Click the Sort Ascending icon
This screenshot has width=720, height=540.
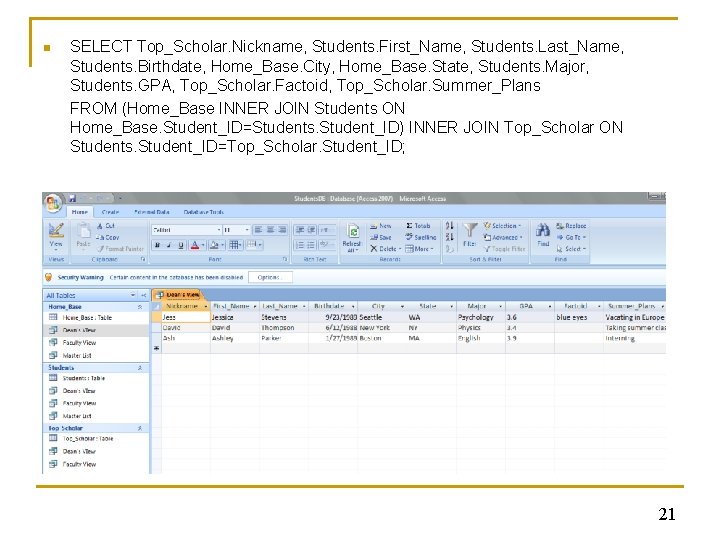450,226
